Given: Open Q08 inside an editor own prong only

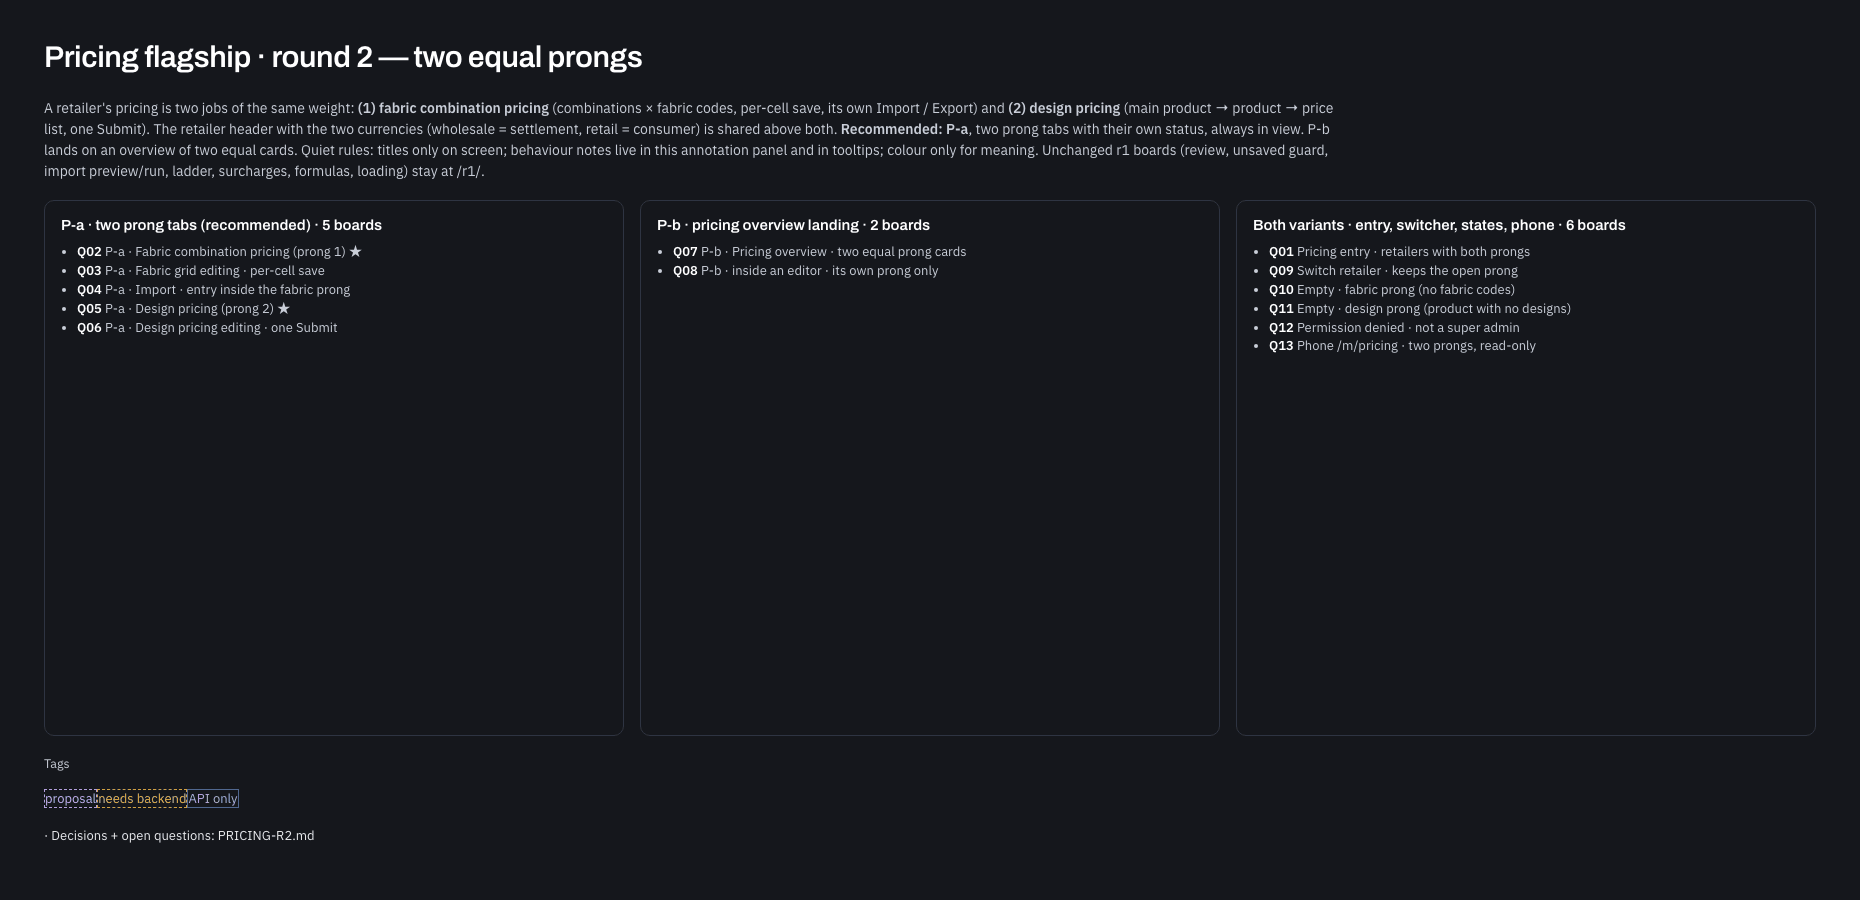Looking at the screenshot, I should 805,271.
